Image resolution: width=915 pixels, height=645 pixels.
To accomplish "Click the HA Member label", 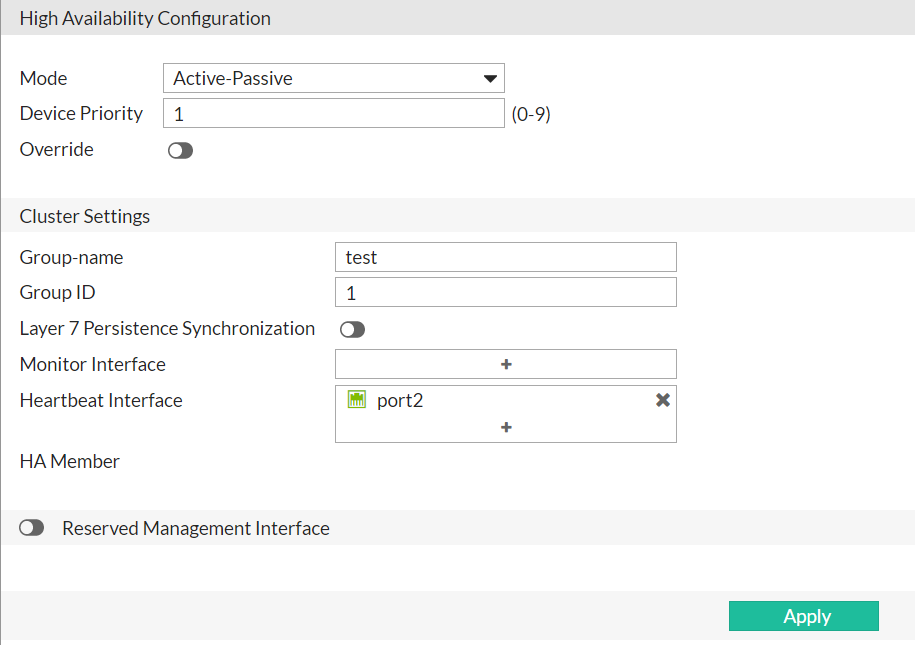I will pyautogui.click(x=69, y=461).
